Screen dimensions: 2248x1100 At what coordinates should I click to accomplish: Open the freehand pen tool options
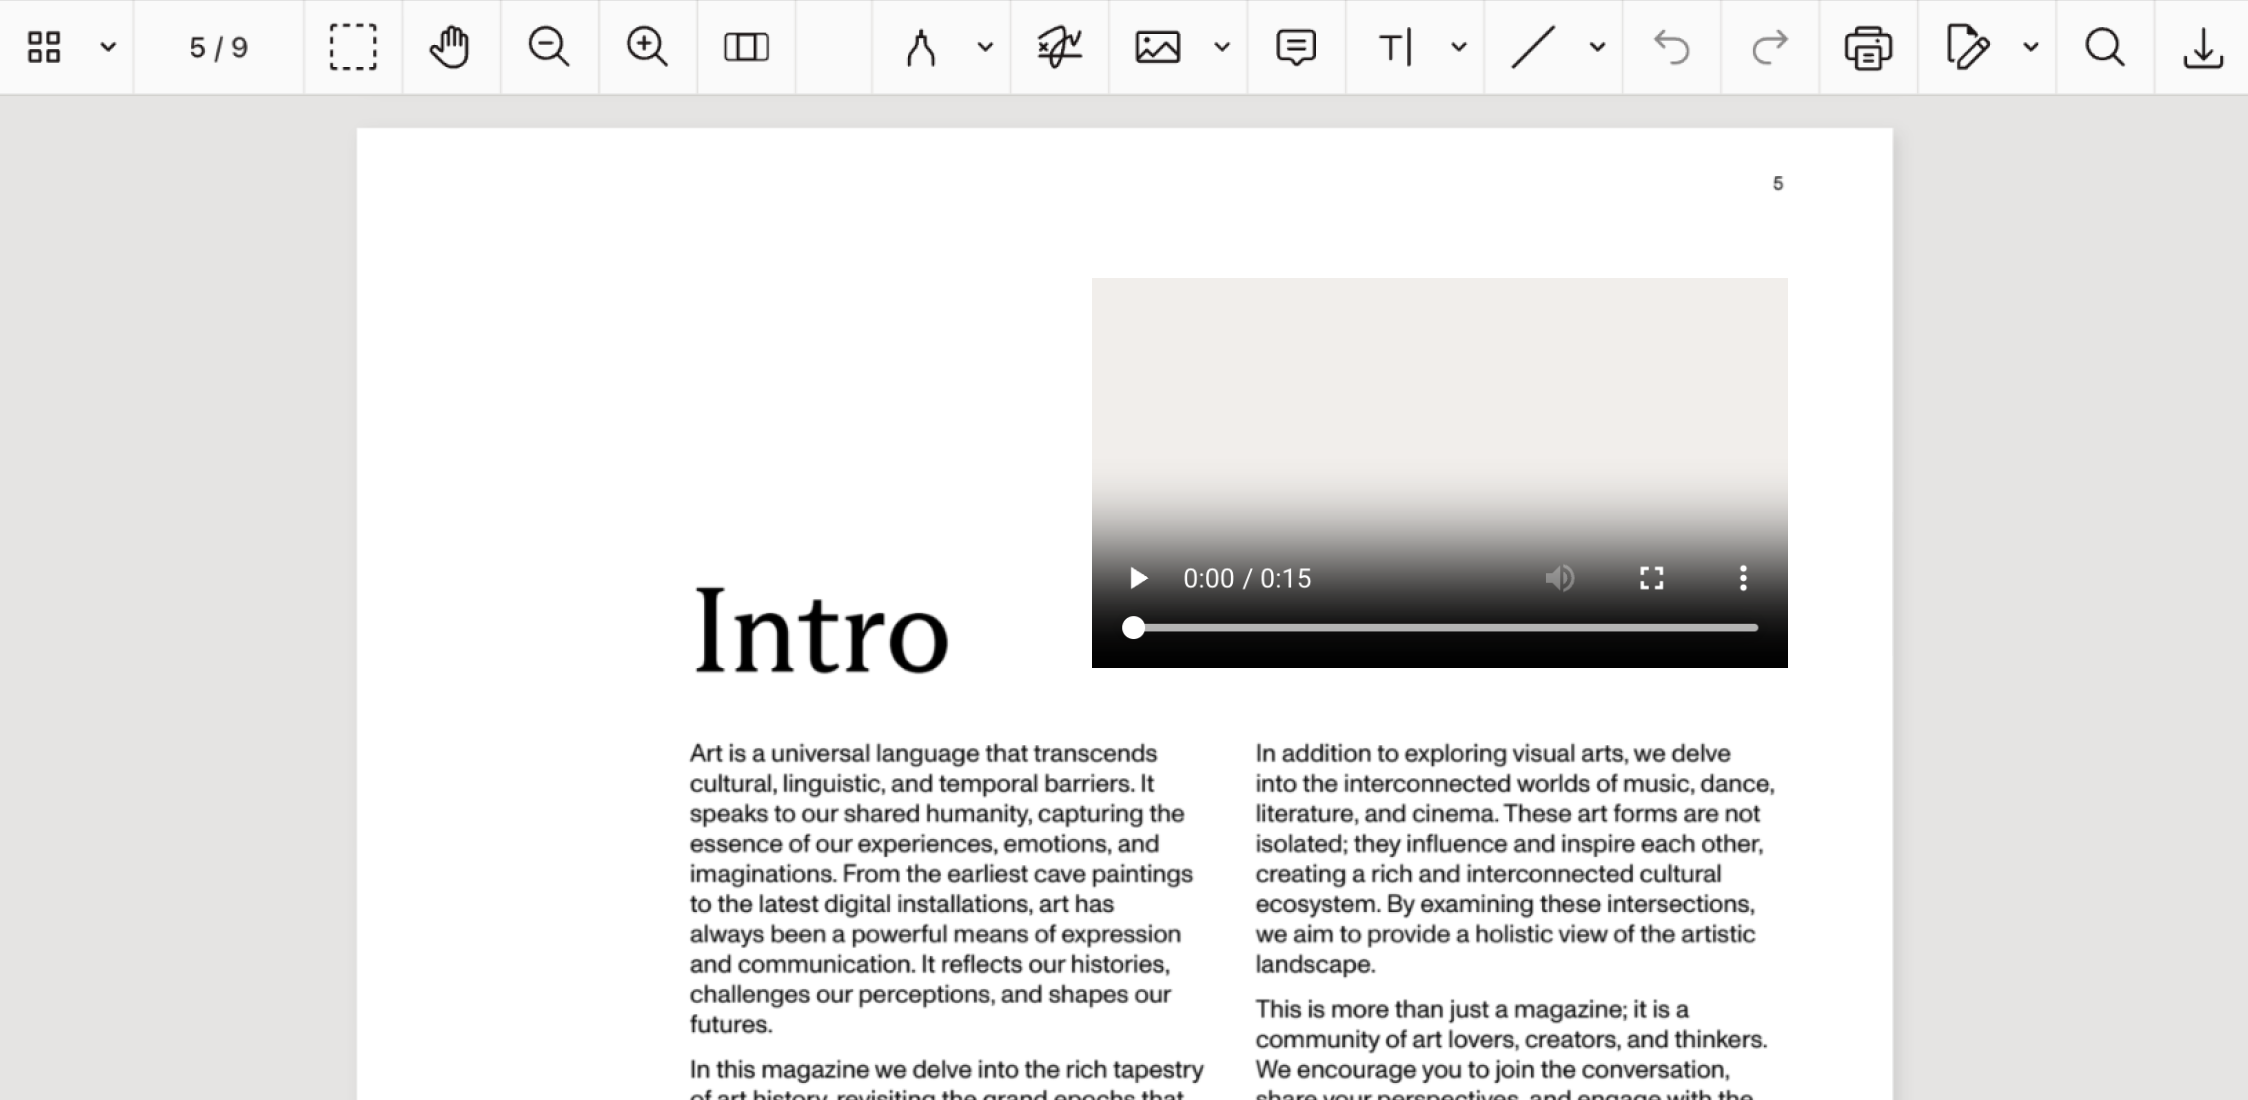point(984,46)
